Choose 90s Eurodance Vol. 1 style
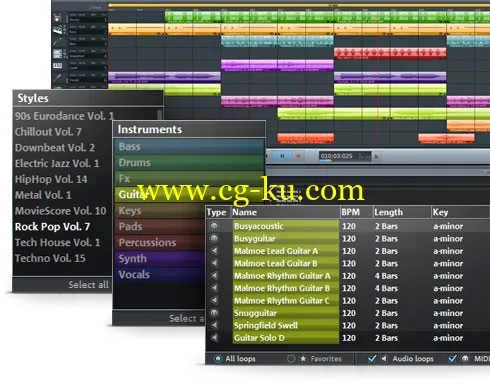 (64, 116)
